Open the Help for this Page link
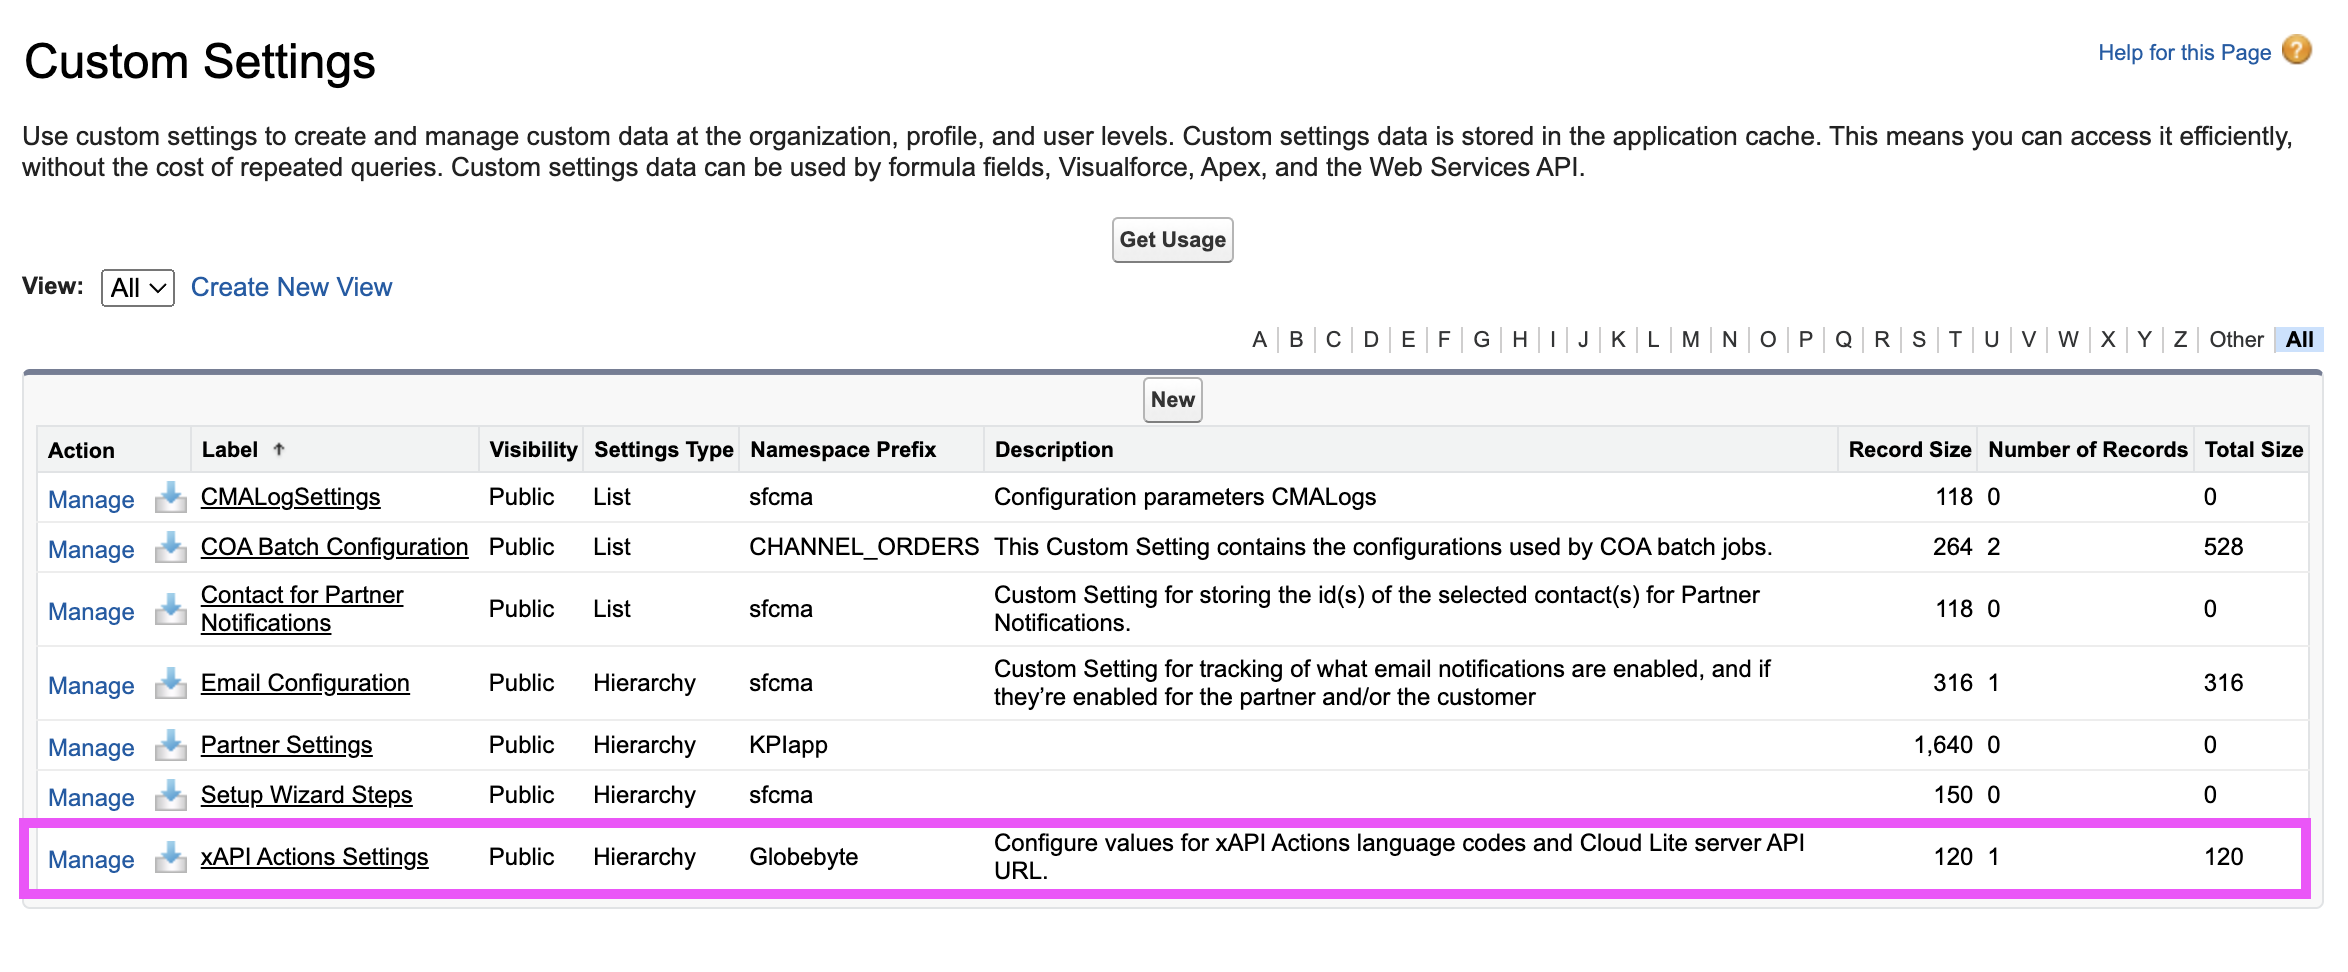Screen dimensions: 2348x972 pos(2184,53)
